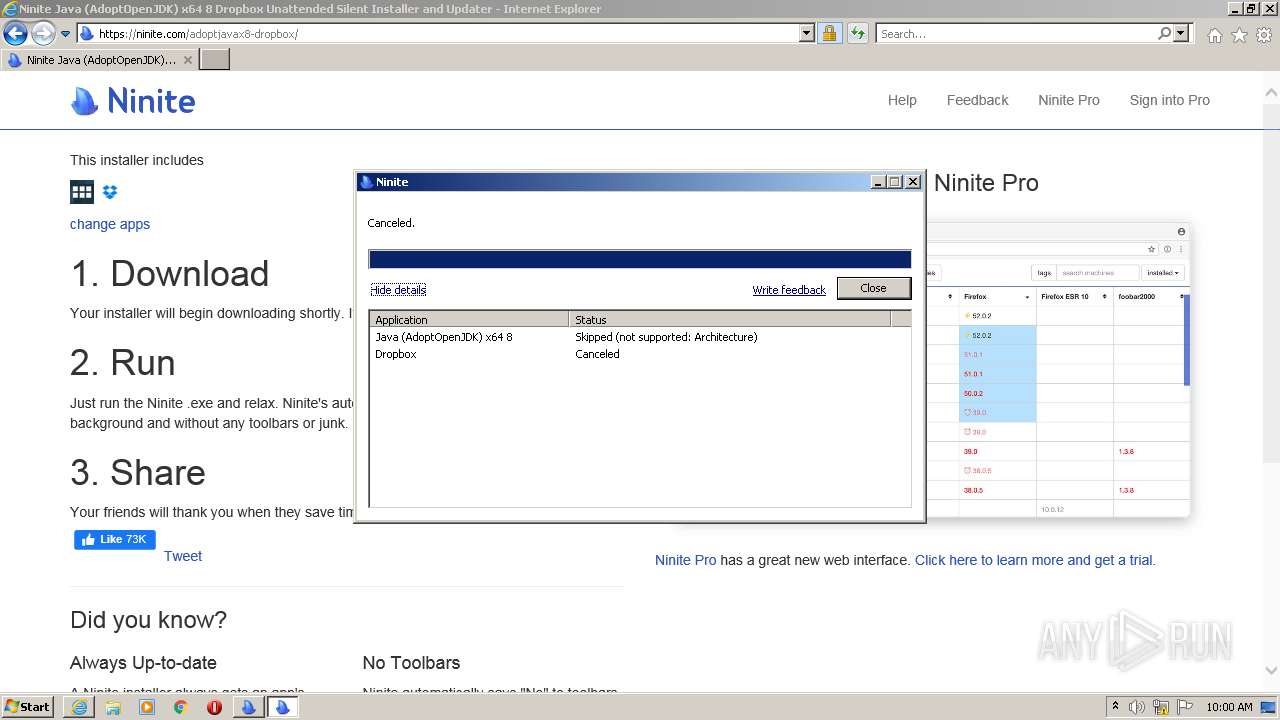Click 'Click here to learn more and get a trial'
1280x720 pixels.
click(1034, 560)
